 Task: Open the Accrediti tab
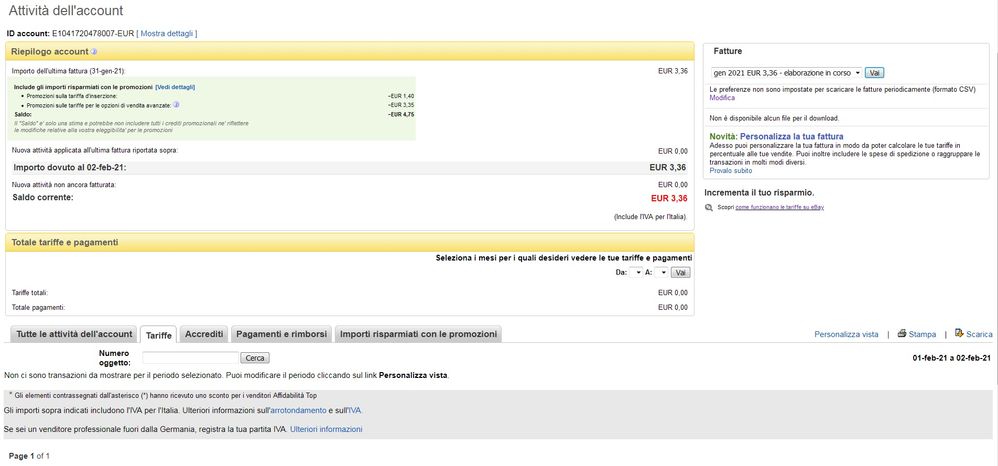(204, 334)
